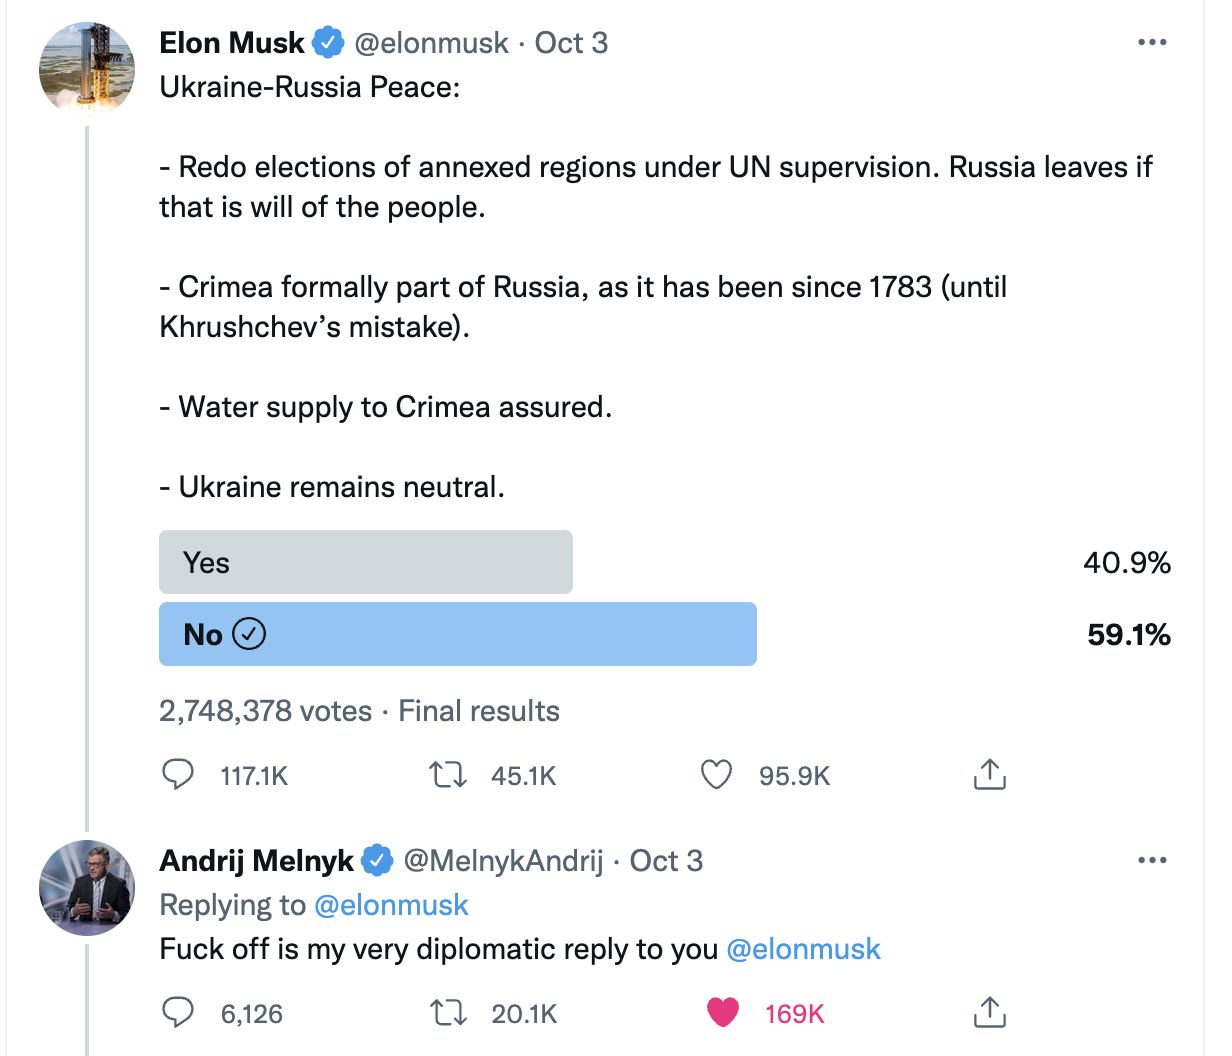
Task: Open more options on Elon Musk's tweet
Action: pos(1152,43)
